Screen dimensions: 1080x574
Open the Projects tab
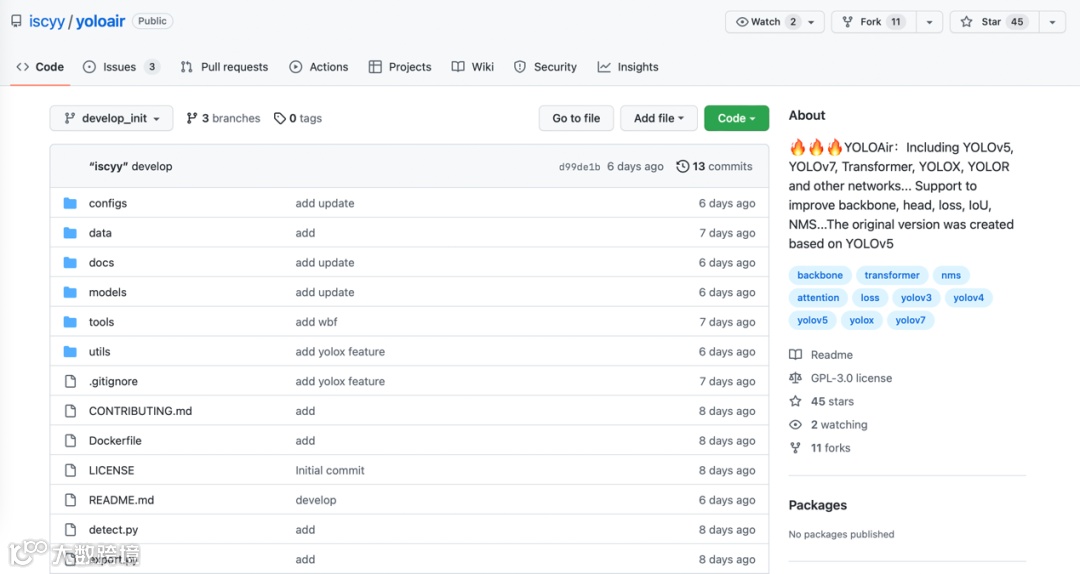point(400,67)
